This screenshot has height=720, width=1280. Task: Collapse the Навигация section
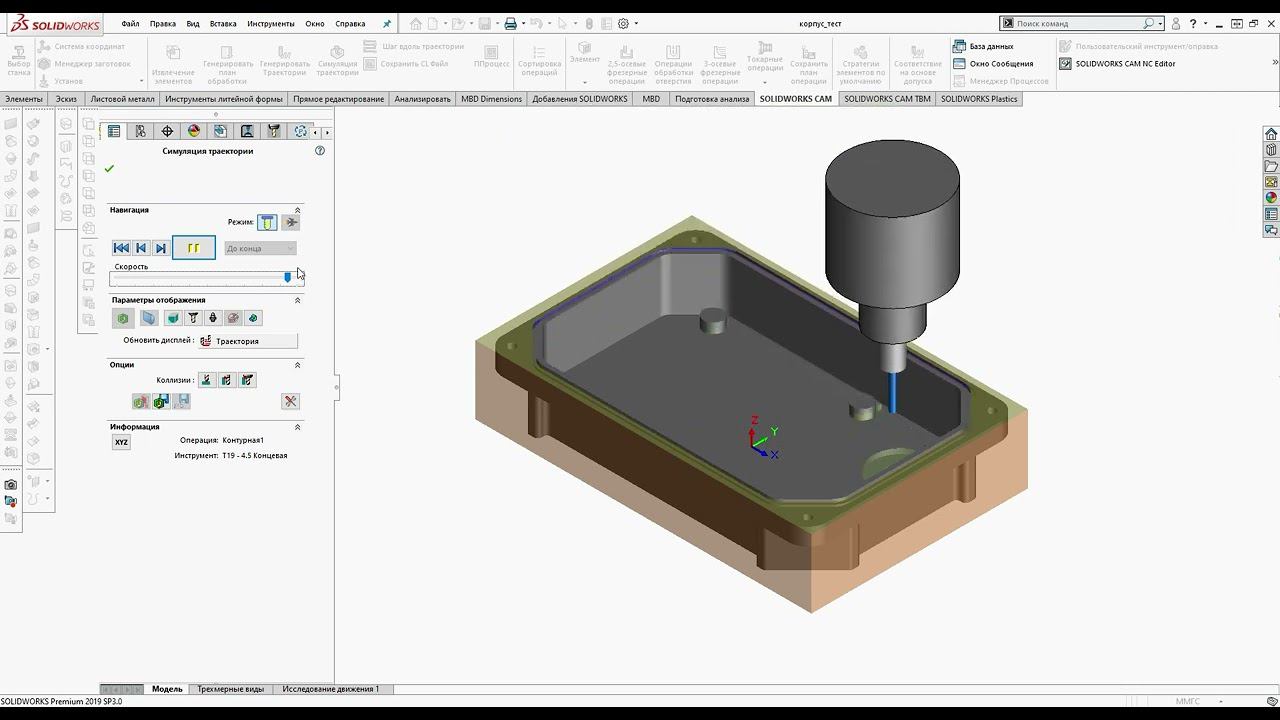click(297, 210)
